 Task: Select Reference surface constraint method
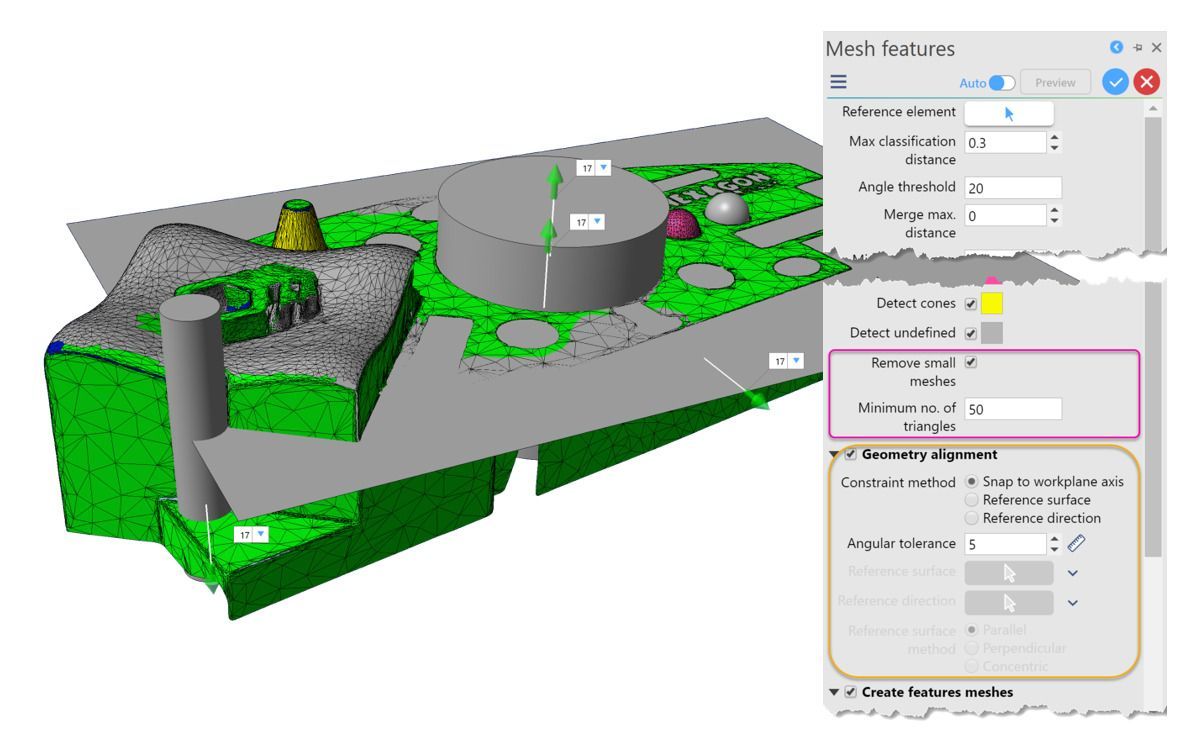(972, 500)
